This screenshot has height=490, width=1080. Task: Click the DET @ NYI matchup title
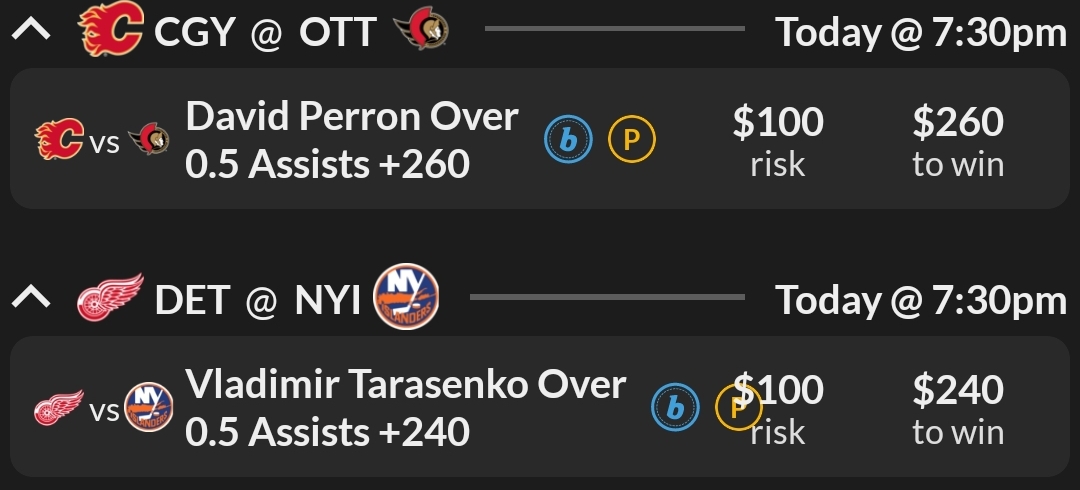tap(257, 299)
